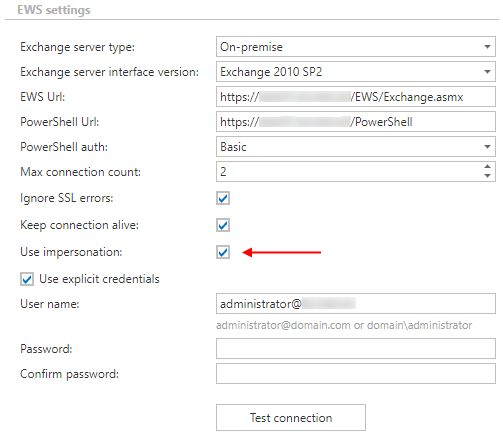
Task: Click the Confirm password field
Action: coord(356,374)
